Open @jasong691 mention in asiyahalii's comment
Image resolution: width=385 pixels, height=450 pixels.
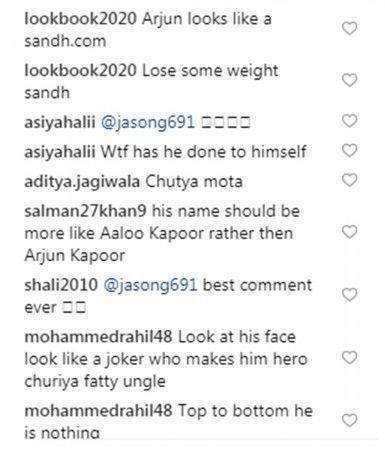click(x=148, y=123)
